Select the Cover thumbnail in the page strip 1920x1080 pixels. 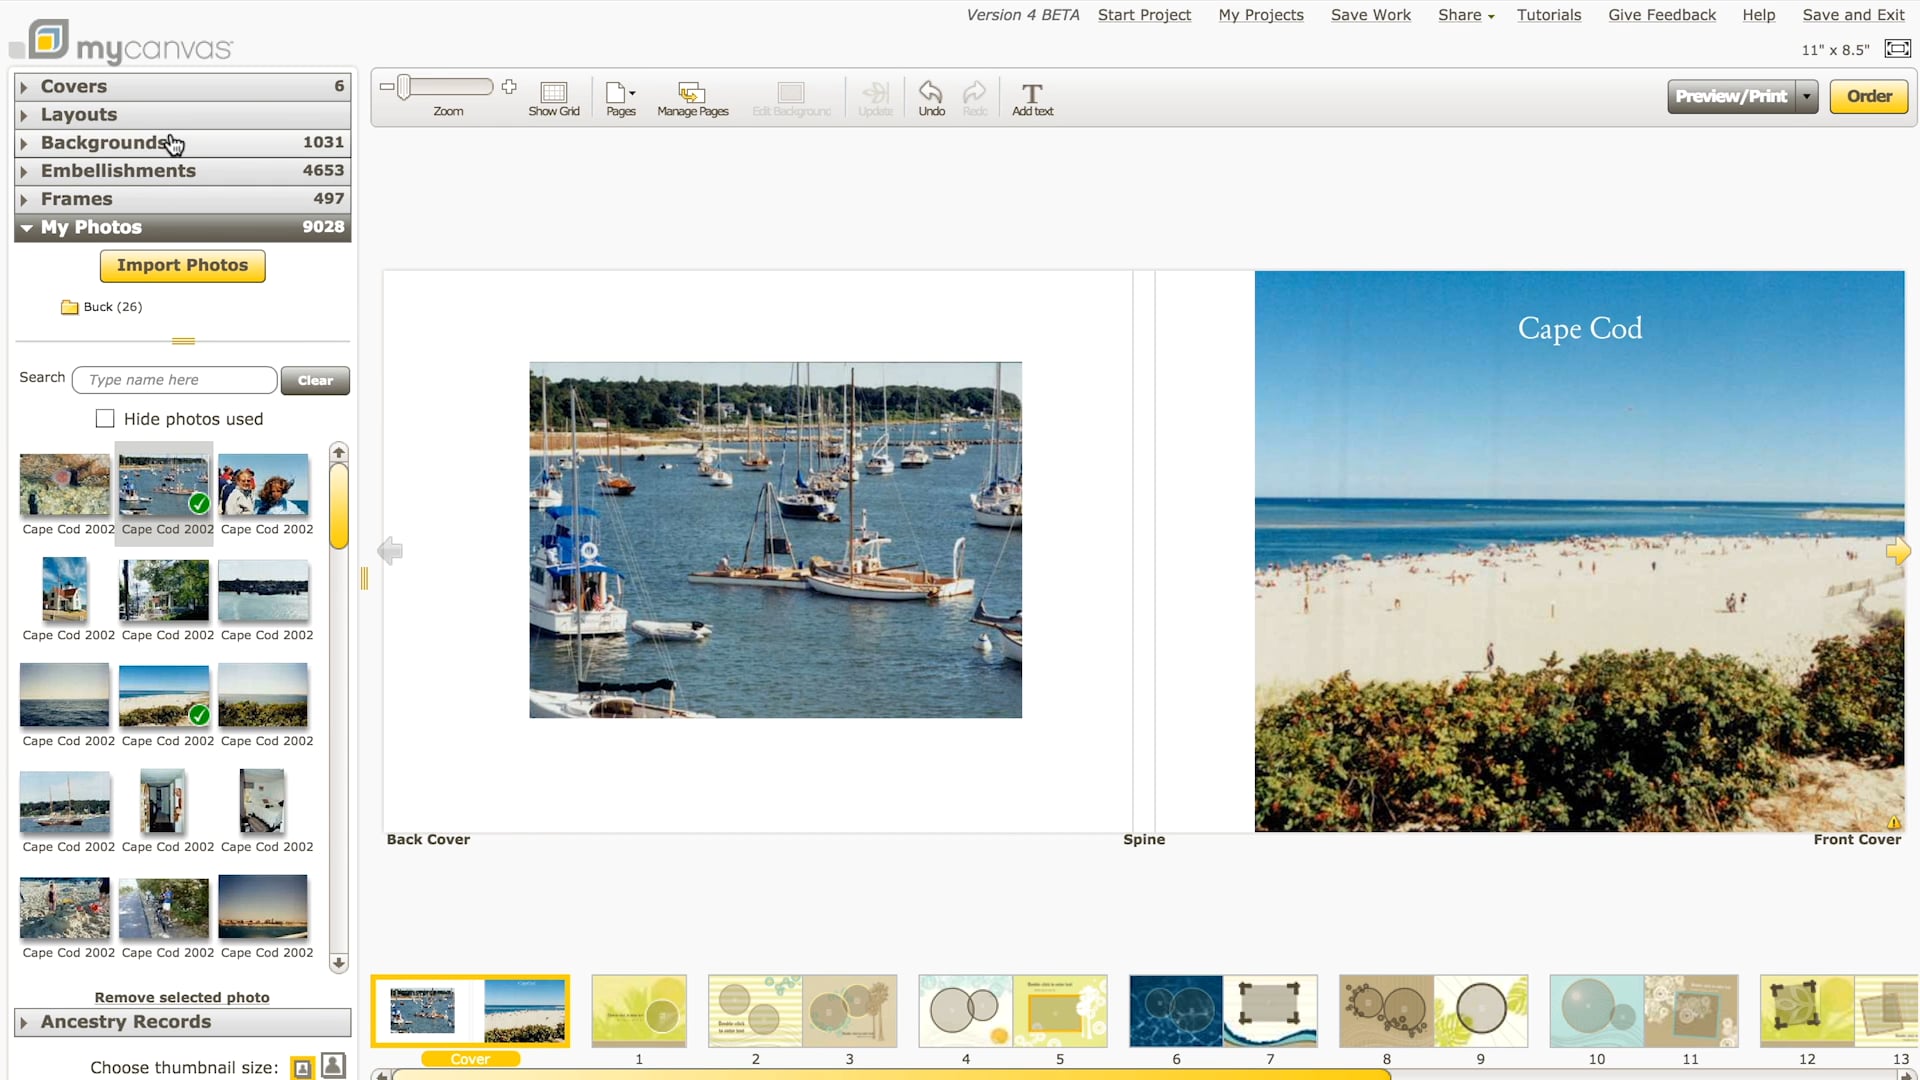(470, 1011)
